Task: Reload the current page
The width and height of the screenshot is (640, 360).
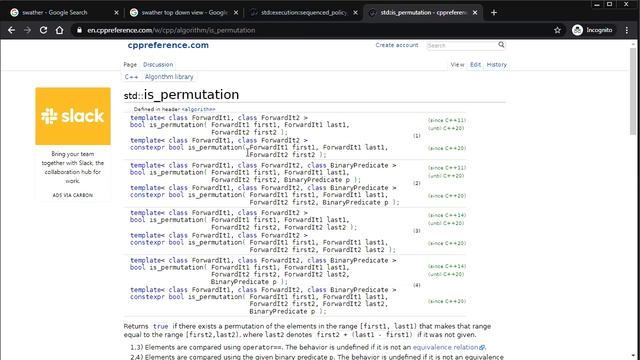Action: (x=43, y=30)
